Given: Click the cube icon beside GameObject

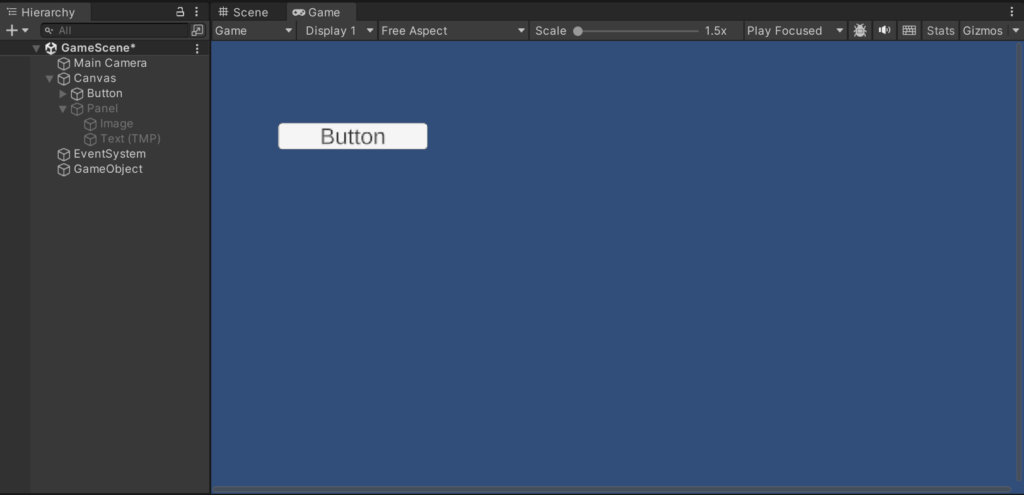Looking at the screenshot, I should [x=63, y=169].
